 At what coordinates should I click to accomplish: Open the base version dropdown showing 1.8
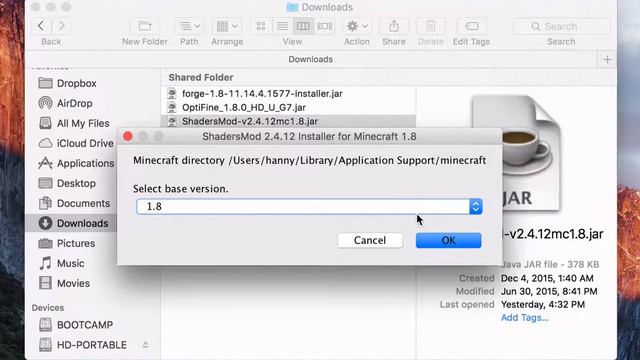point(309,207)
